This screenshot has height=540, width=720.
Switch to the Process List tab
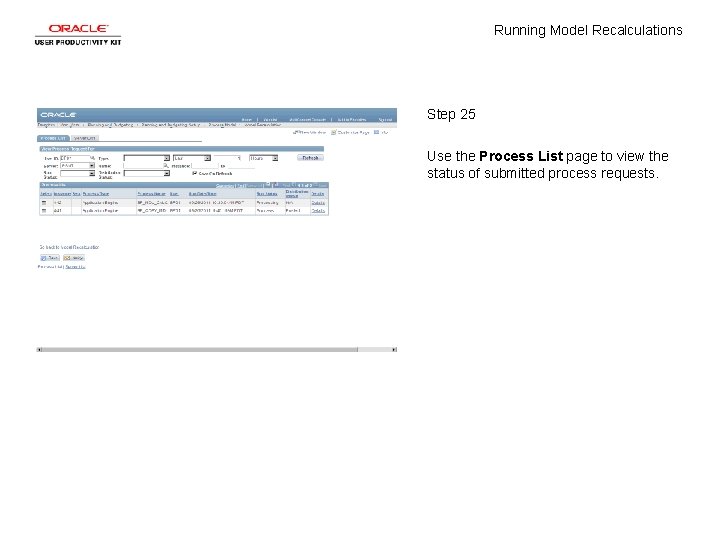pyautogui.click(x=53, y=138)
